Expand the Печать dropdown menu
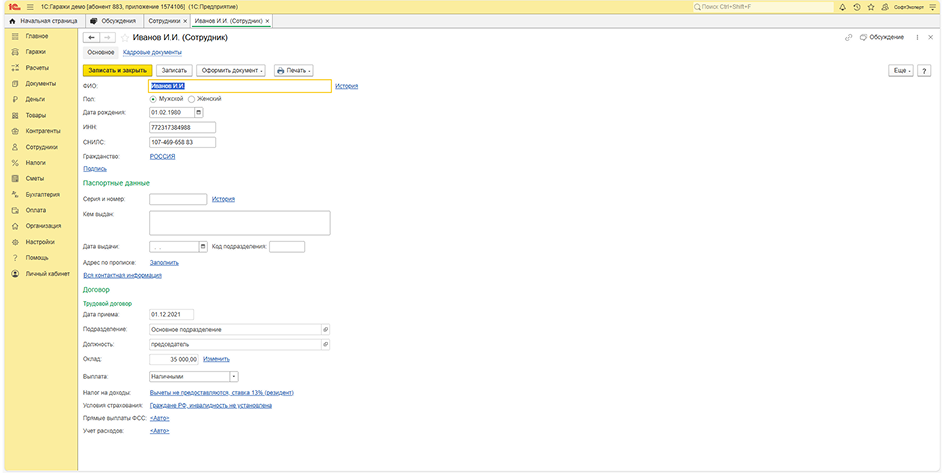This screenshot has height=473, width=944. click(x=293, y=71)
